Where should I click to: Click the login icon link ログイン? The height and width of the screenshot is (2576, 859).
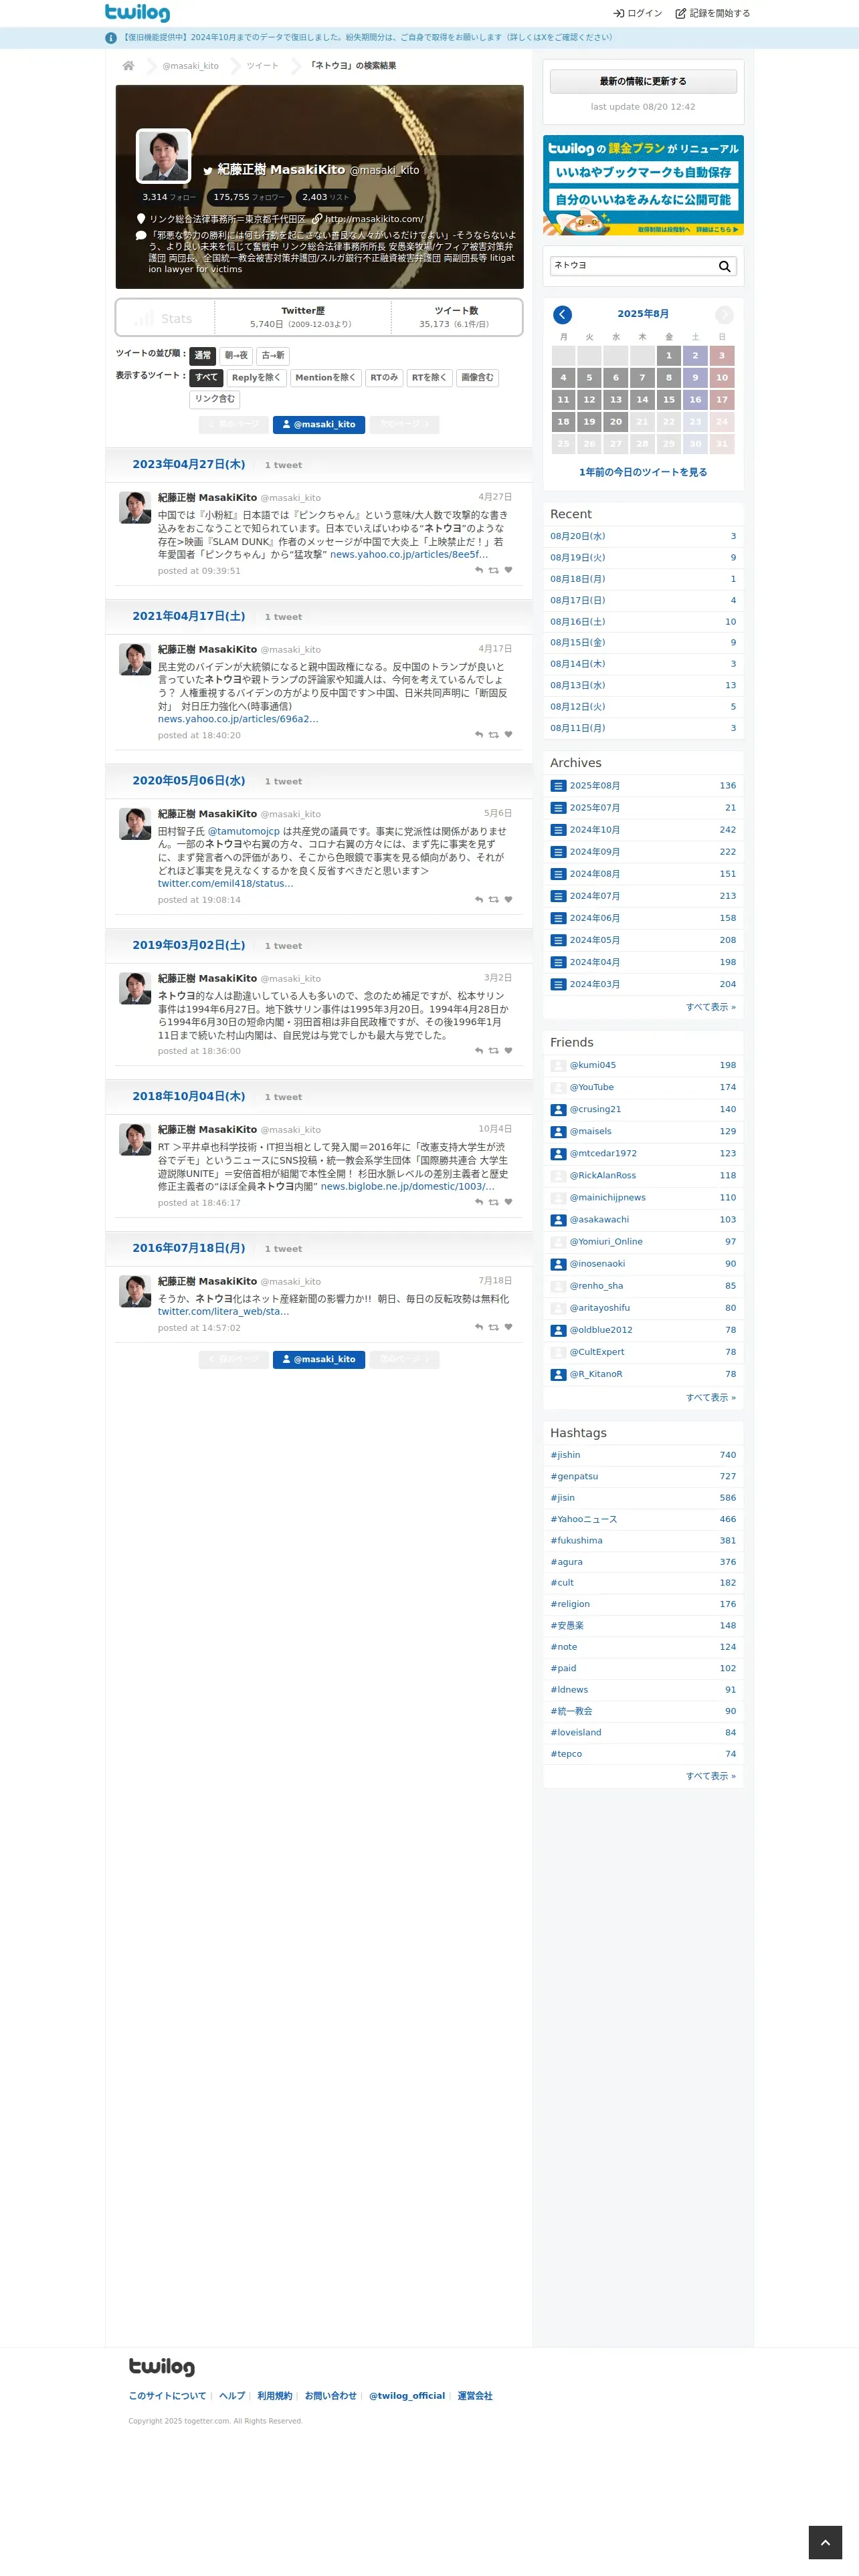tap(637, 13)
